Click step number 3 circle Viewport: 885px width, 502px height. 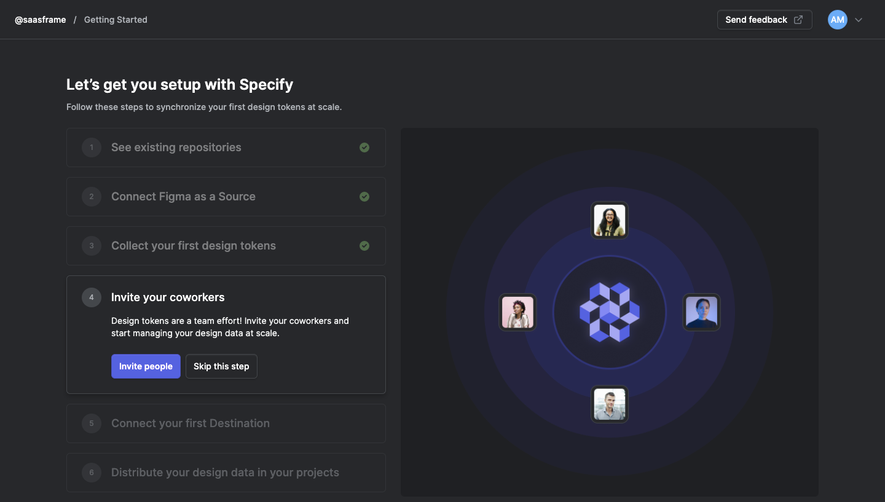(x=91, y=246)
